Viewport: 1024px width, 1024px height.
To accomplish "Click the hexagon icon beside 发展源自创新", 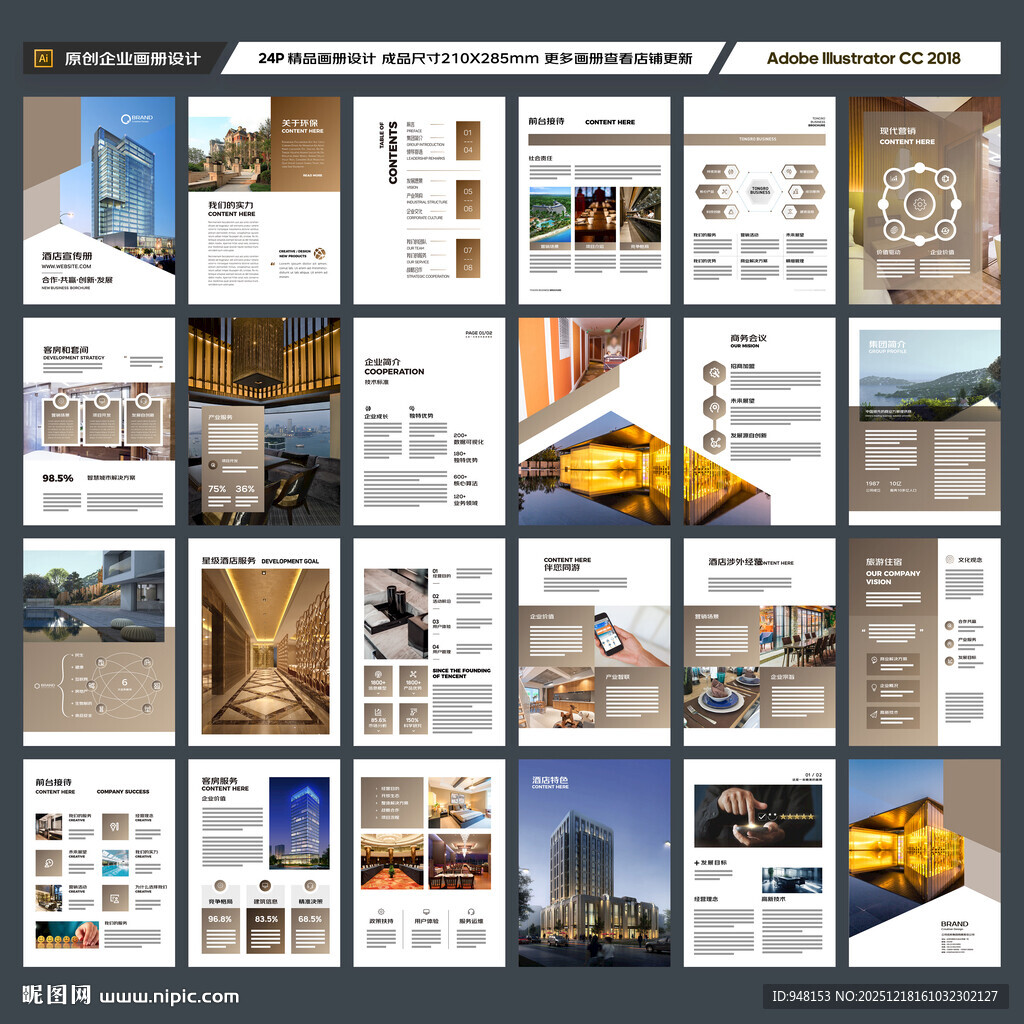I will (x=714, y=442).
